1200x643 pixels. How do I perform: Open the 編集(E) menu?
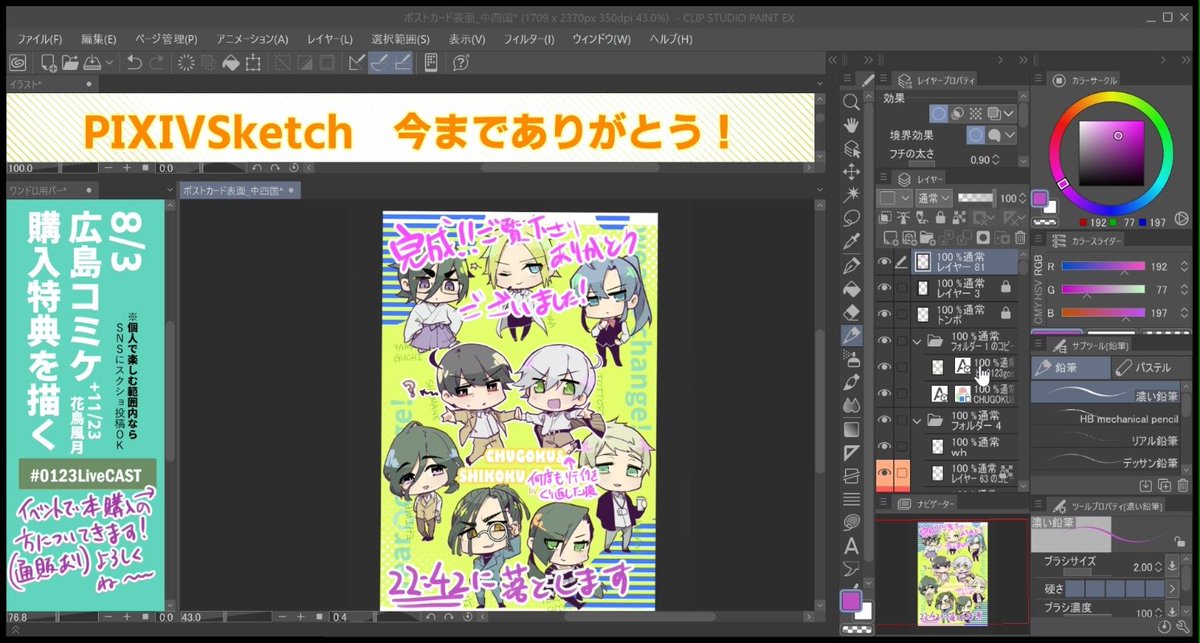pyautogui.click(x=100, y=39)
